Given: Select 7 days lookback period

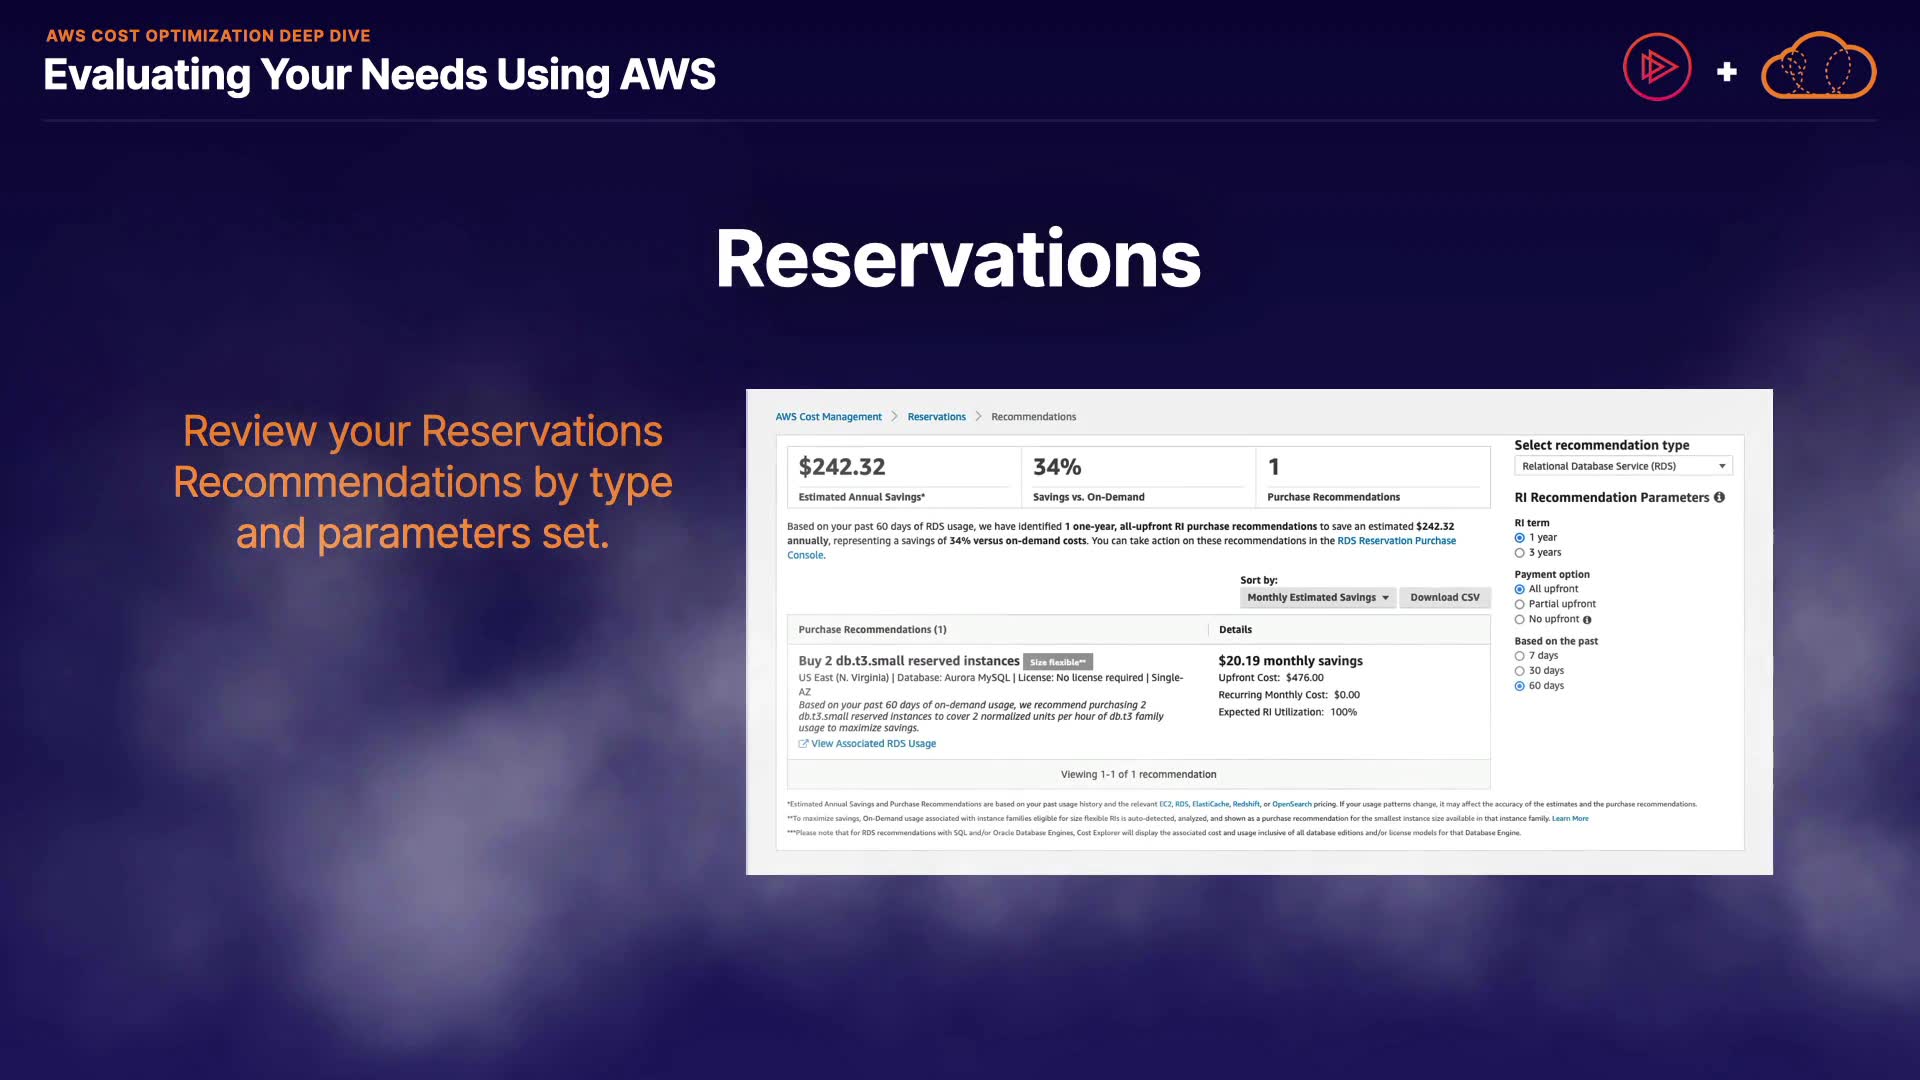Looking at the screenshot, I should (1520, 656).
